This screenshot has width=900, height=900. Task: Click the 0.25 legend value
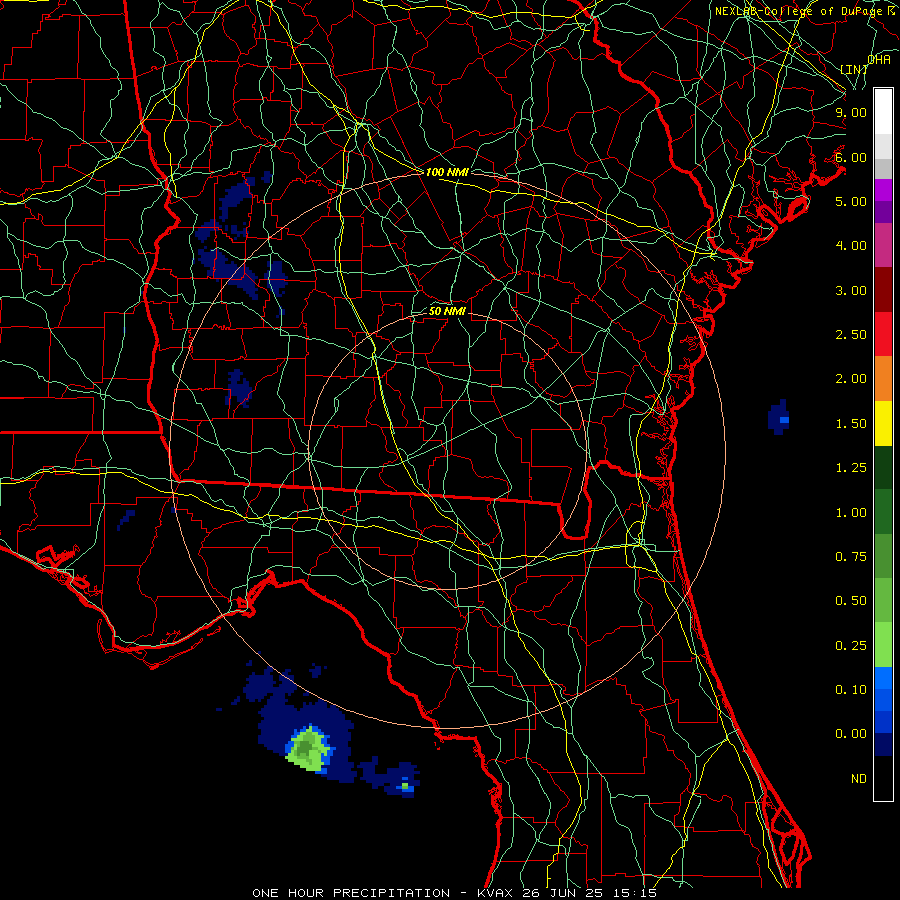click(x=851, y=646)
